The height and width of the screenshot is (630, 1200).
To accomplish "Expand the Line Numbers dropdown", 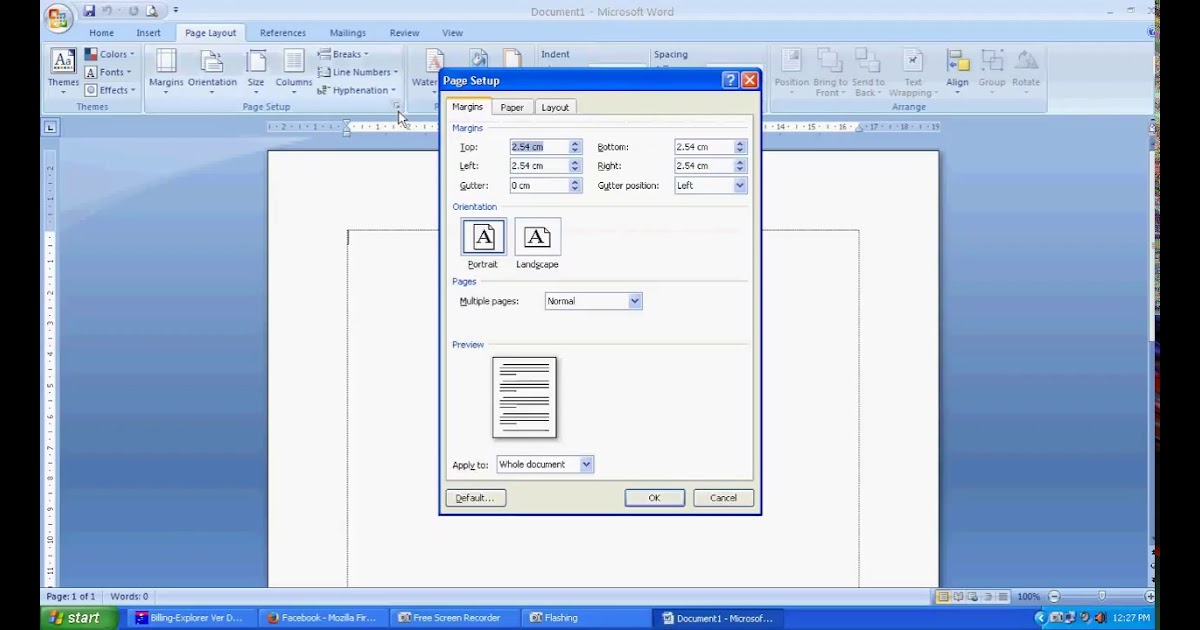I will (x=358, y=72).
